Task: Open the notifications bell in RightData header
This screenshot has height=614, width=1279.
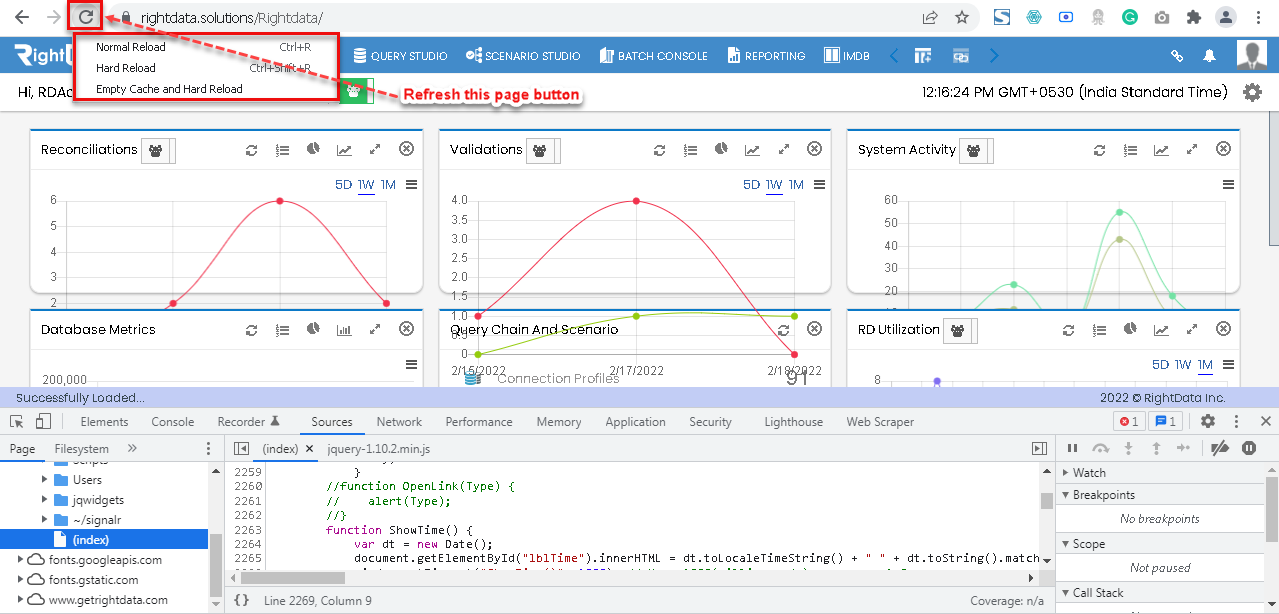Action: [x=1209, y=56]
